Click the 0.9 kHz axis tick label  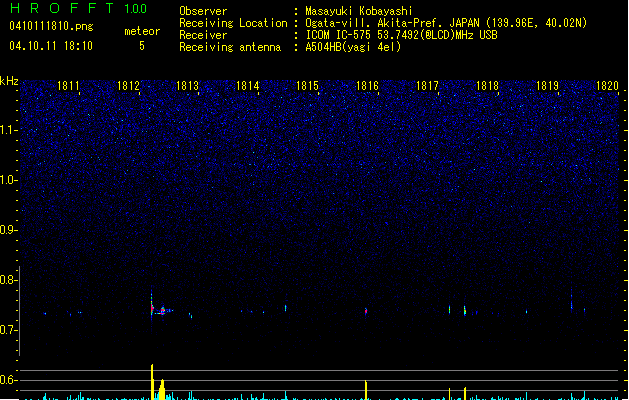click(x=8, y=230)
